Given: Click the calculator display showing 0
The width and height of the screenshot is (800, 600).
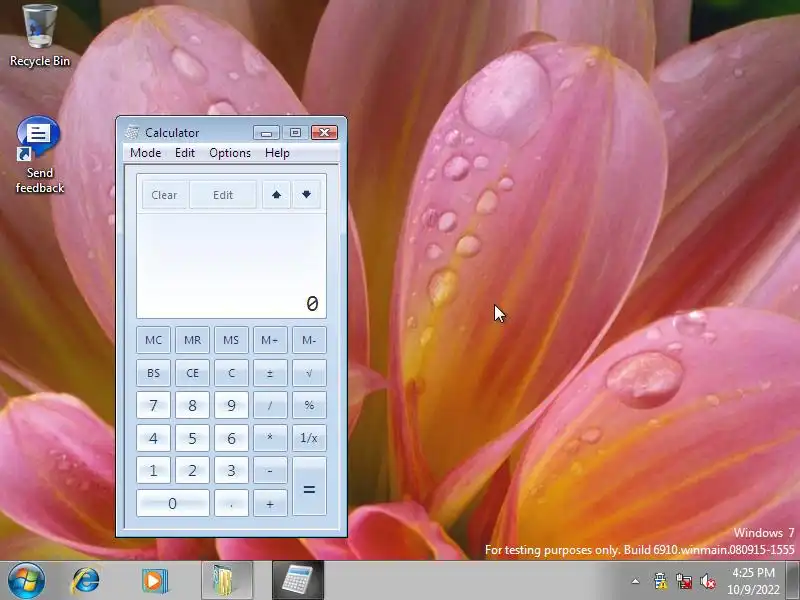Looking at the screenshot, I should (x=231, y=266).
